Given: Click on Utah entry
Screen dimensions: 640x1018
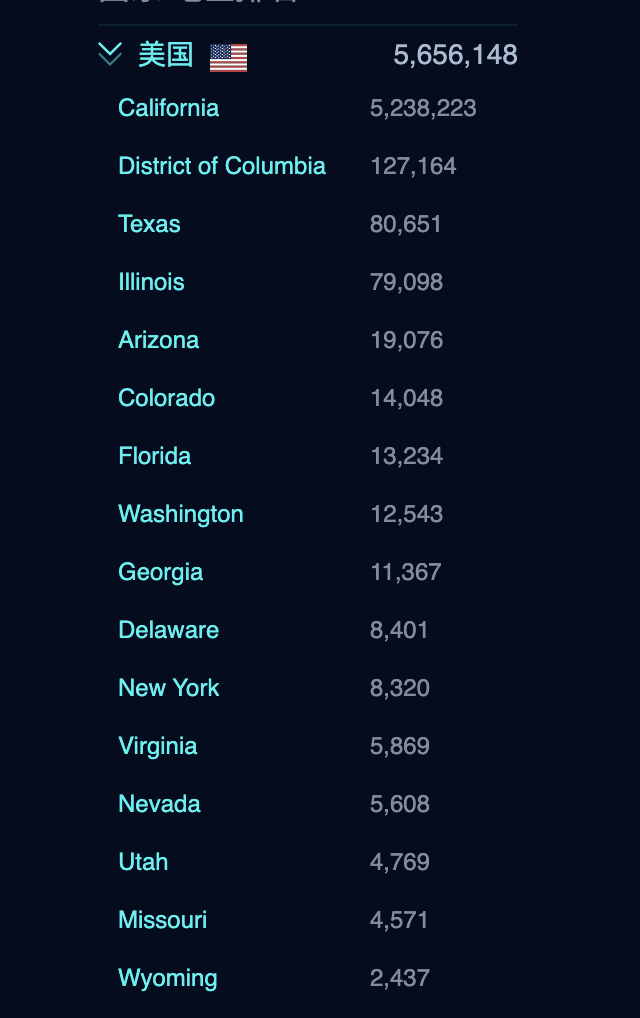Looking at the screenshot, I should (x=143, y=862).
